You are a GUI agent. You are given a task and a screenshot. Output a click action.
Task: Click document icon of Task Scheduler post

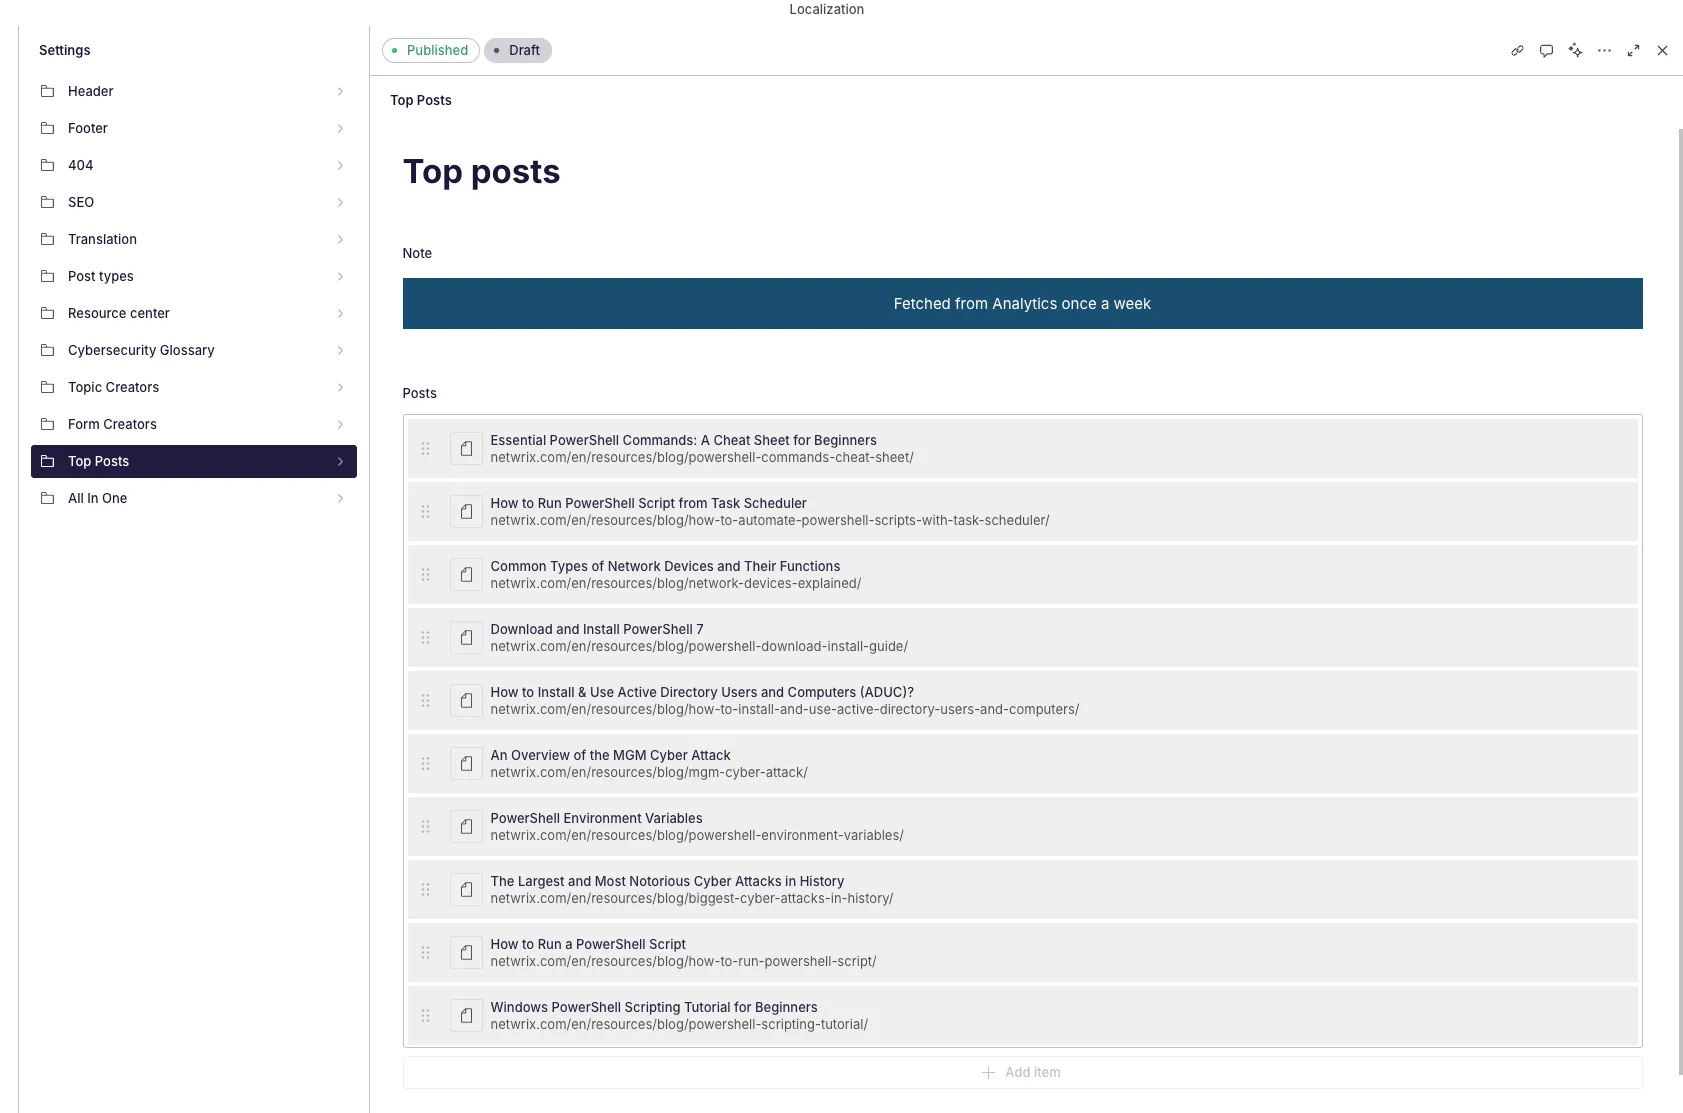coord(466,512)
